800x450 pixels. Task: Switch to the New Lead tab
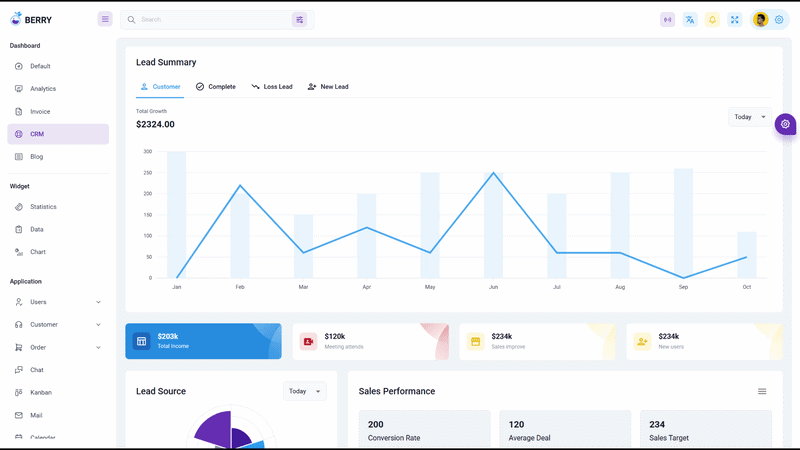[x=328, y=87]
